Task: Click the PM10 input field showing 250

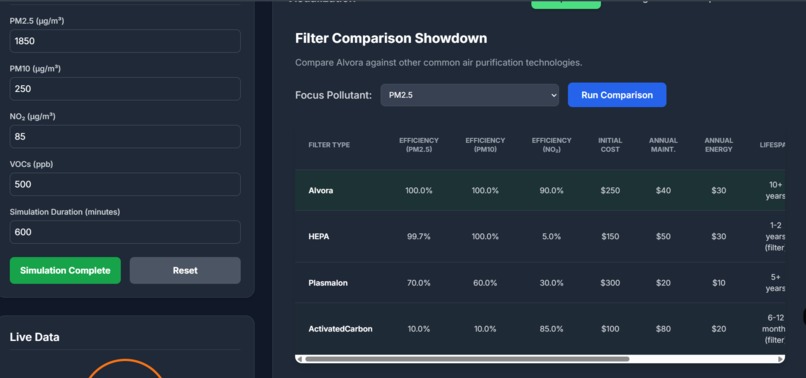Action: 125,89
